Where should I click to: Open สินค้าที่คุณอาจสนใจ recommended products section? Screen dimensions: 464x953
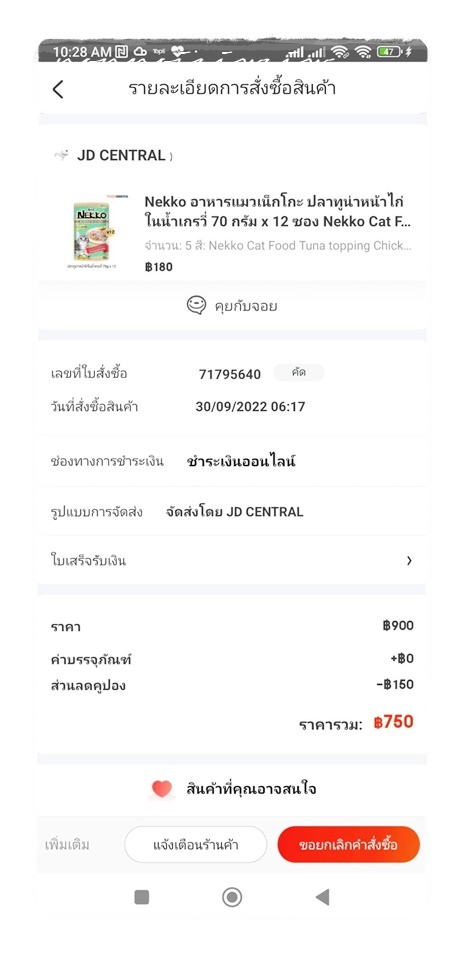251,790
